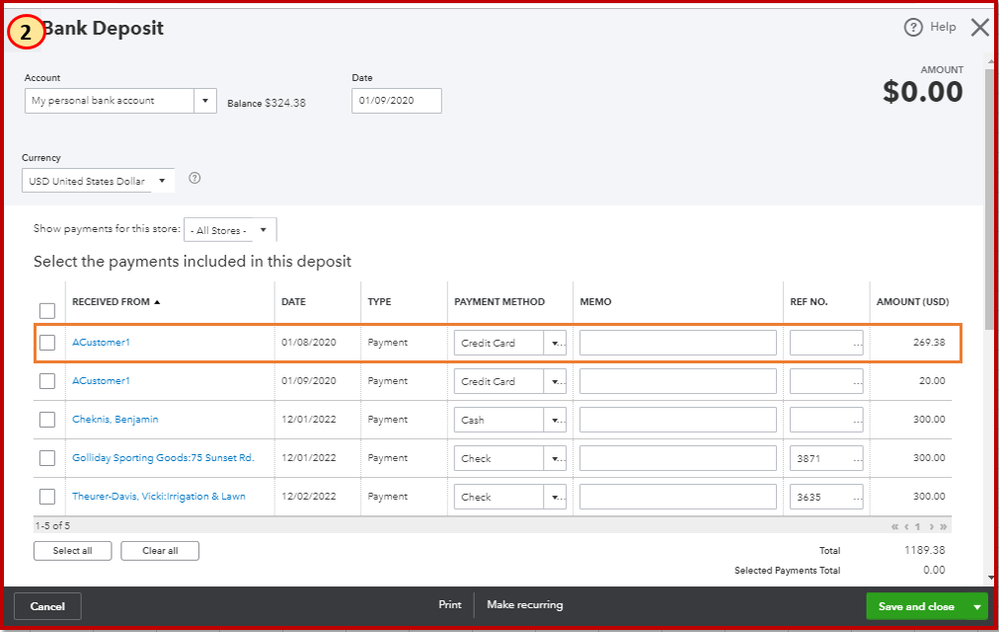Click the Ref No. field for 20.00 row
Viewport: 999px width, 632px height.
click(826, 381)
